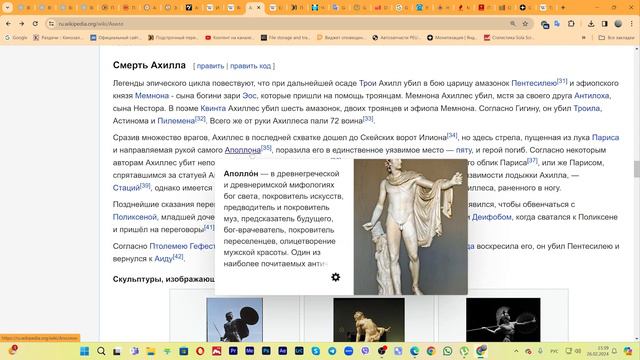Image resolution: width=640 pixels, height=360 pixels.
Task: Open Telegram from the taskbar
Action: [x=332, y=351]
